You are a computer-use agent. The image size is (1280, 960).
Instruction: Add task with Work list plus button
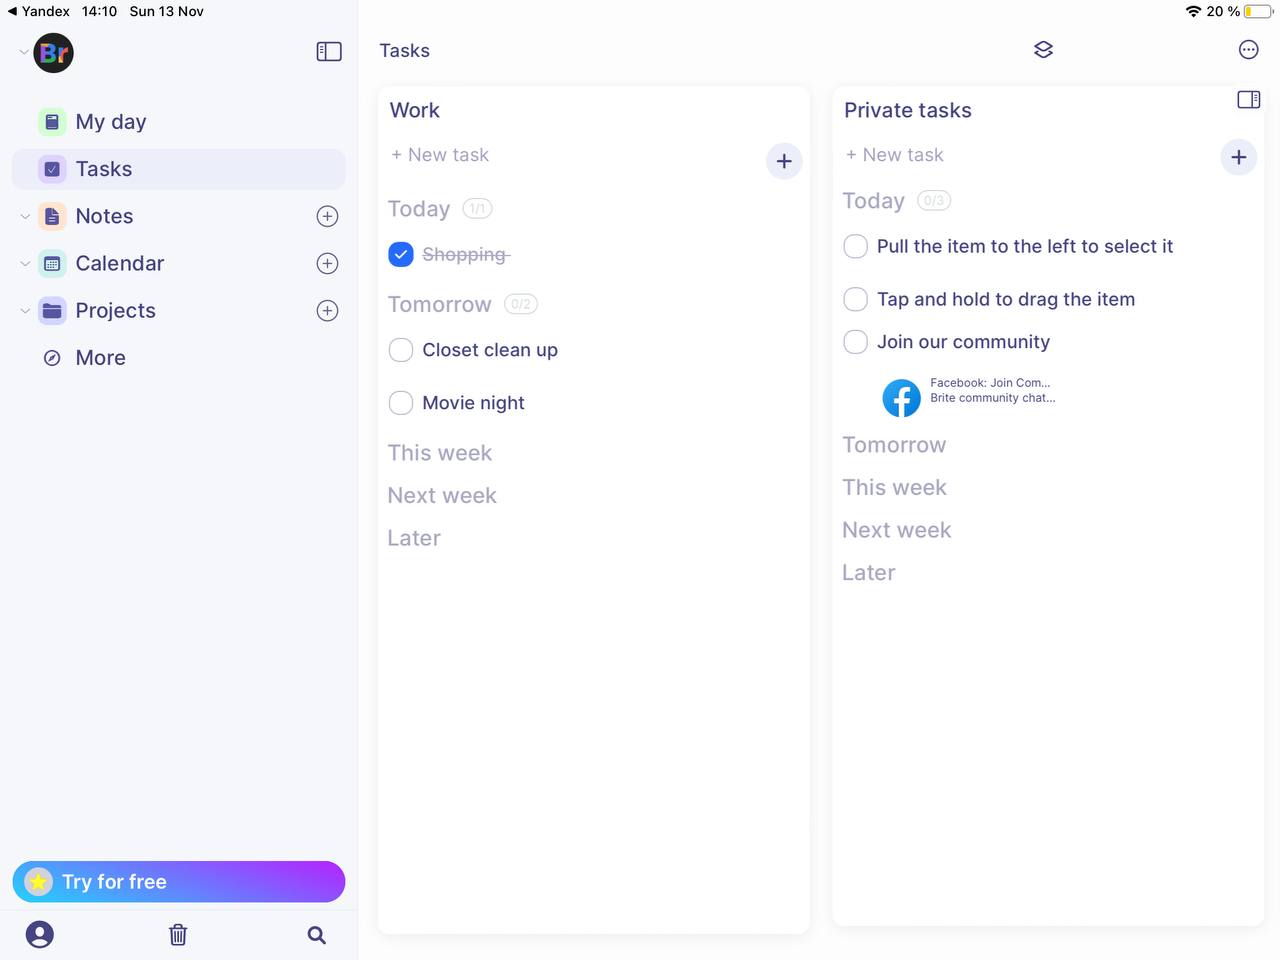click(x=784, y=161)
